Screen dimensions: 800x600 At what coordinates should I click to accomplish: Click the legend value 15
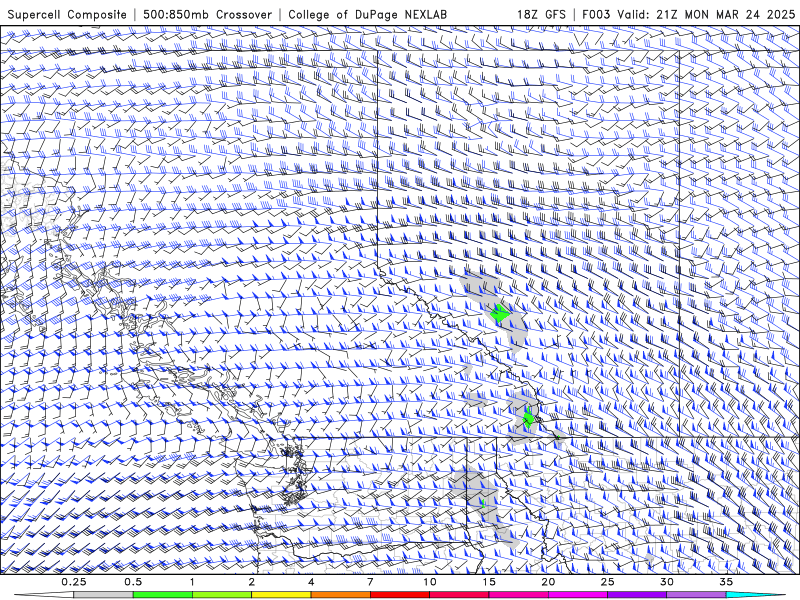(489, 582)
